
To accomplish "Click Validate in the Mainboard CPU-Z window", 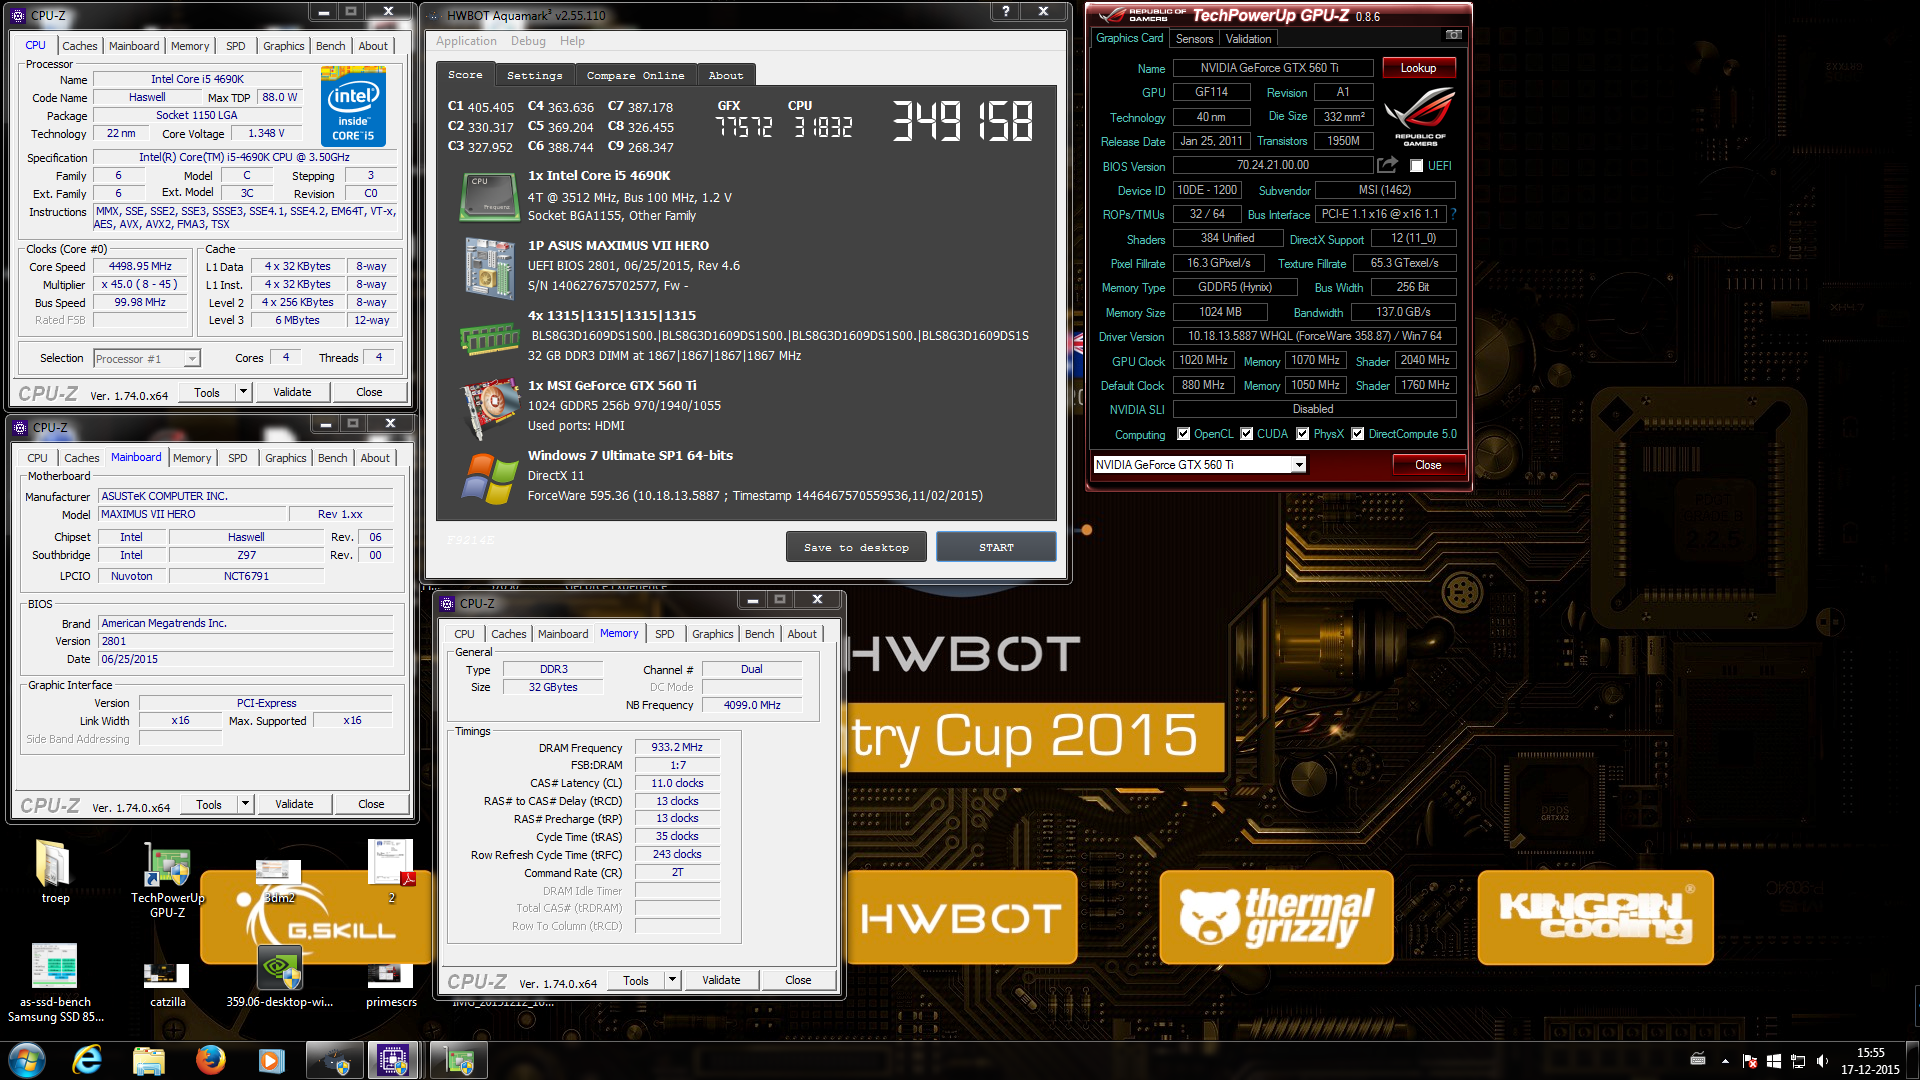I will [294, 804].
